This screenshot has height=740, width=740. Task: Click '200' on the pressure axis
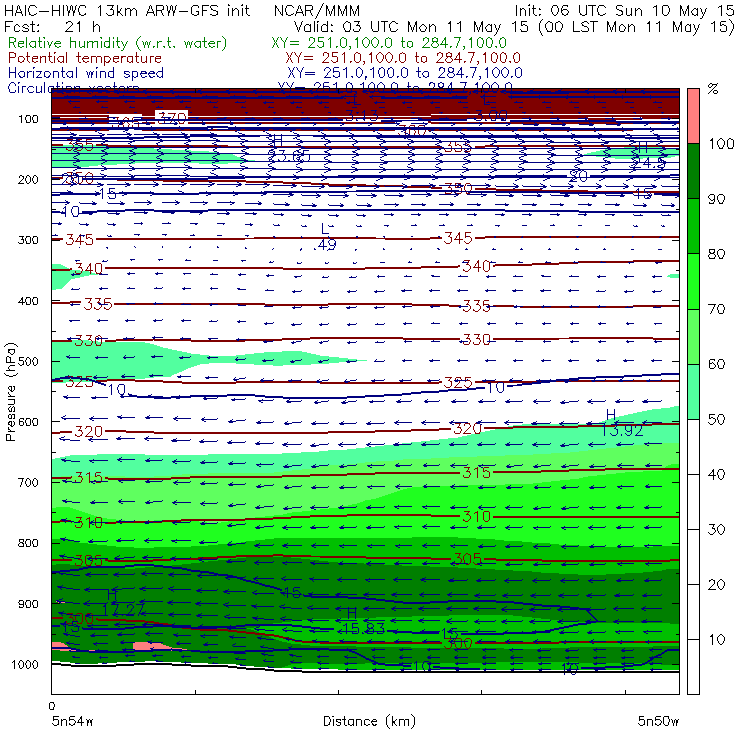[28, 179]
